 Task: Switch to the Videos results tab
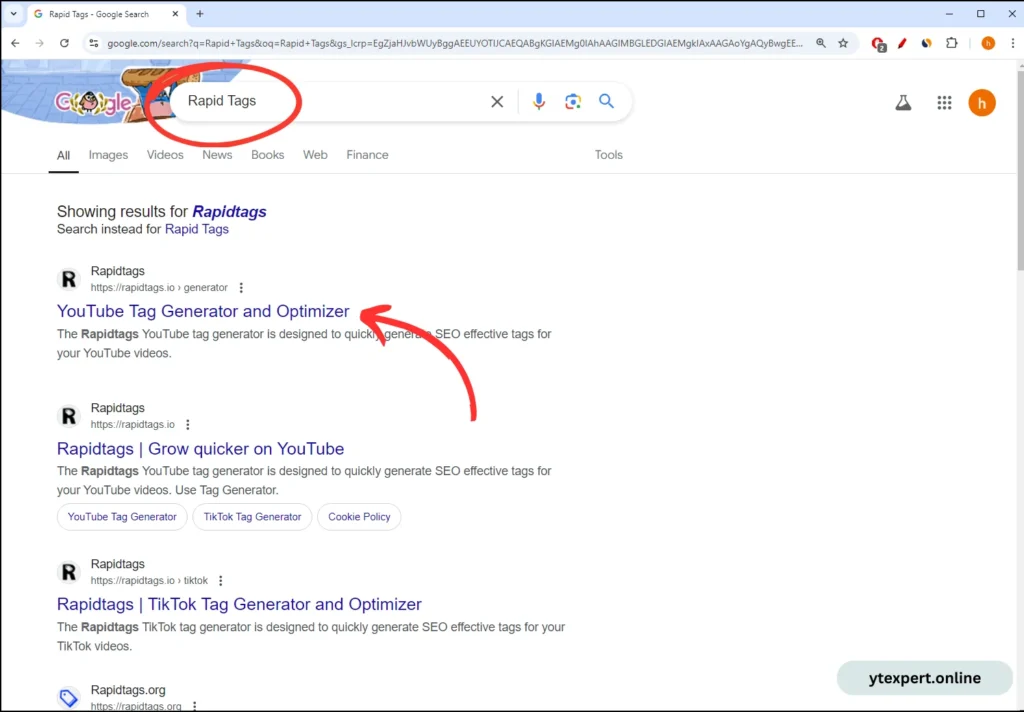click(165, 155)
